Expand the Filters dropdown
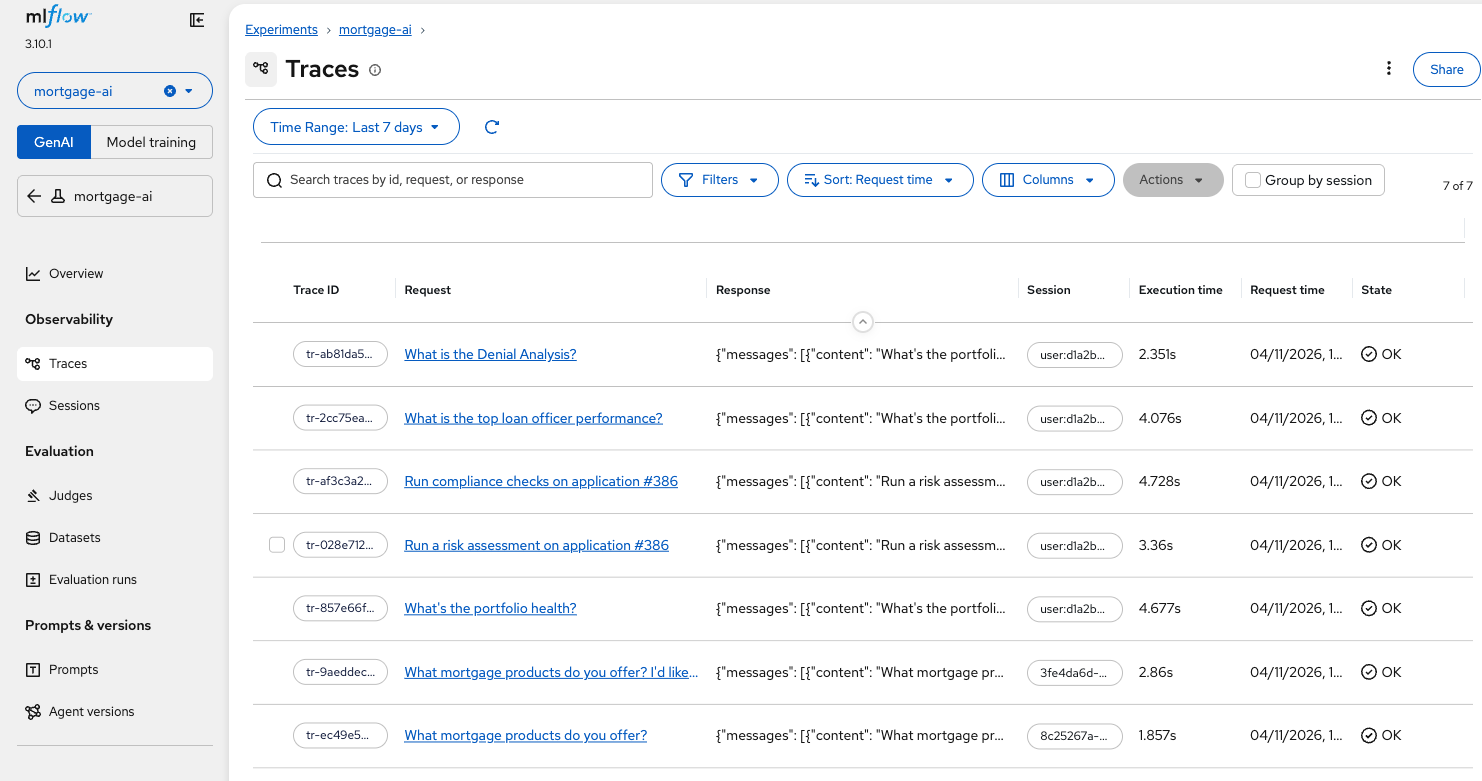The width and height of the screenshot is (1482, 781). pyautogui.click(x=719, y=180)
